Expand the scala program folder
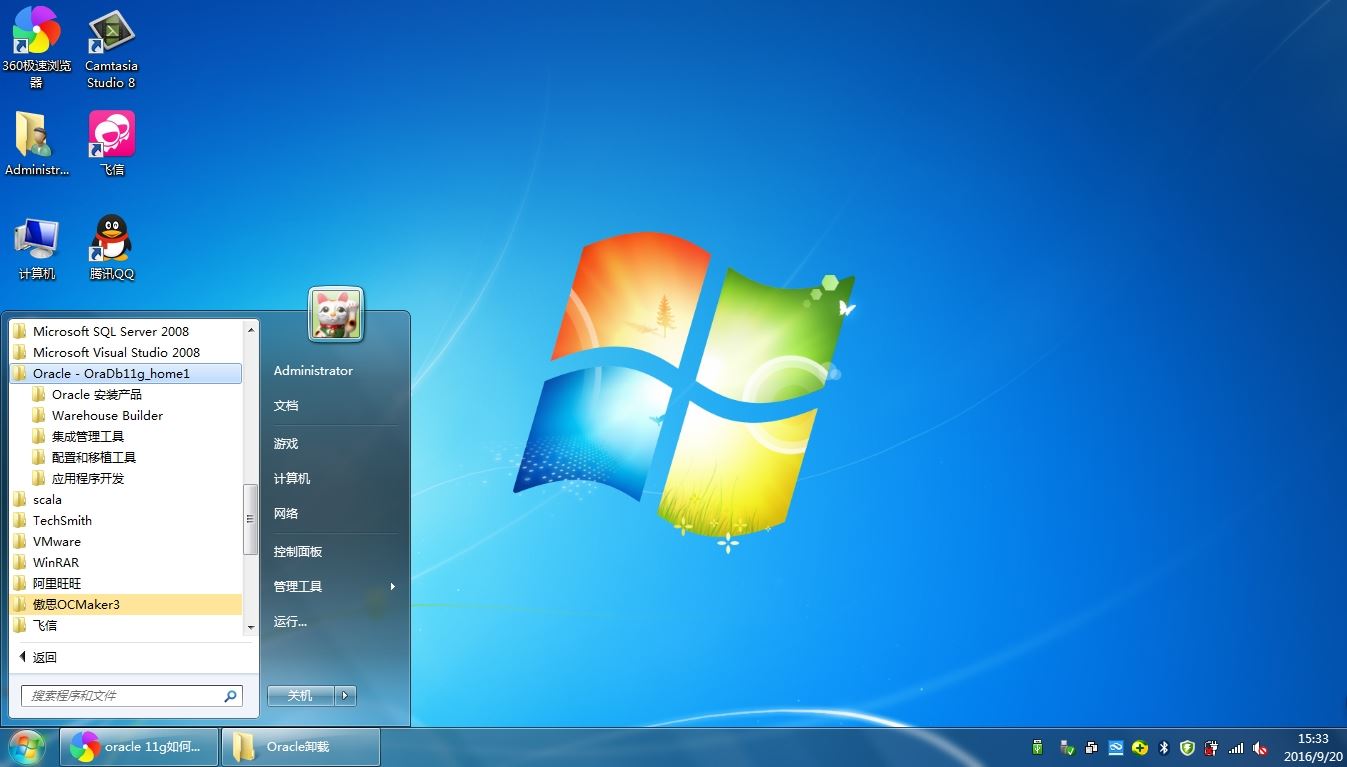This screenshot has height=767, width=1347. [x=125, y=499]
